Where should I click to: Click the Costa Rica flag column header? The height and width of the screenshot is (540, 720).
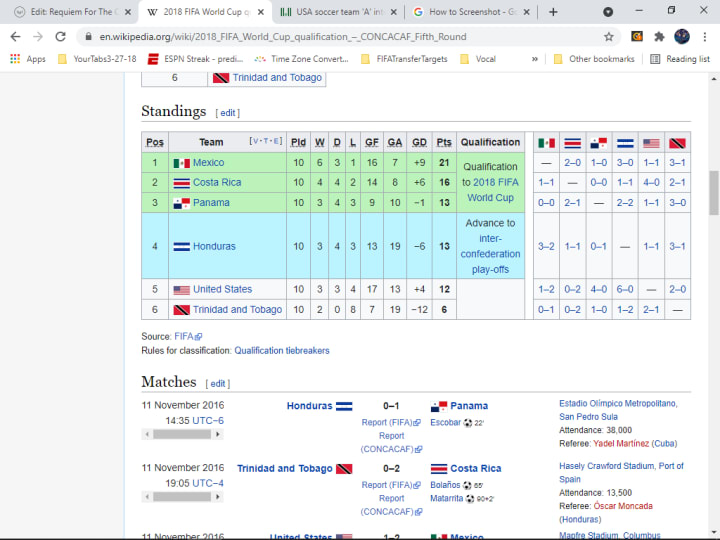coord(573,143)
